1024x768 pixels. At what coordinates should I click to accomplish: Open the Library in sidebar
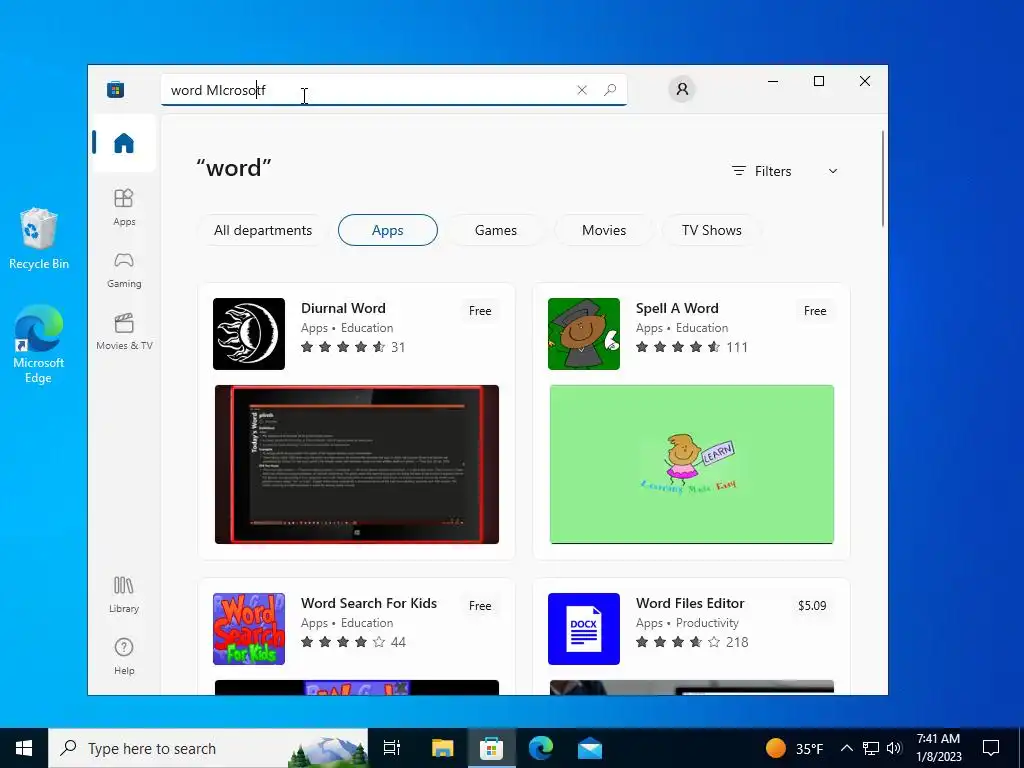pos(124,594)
